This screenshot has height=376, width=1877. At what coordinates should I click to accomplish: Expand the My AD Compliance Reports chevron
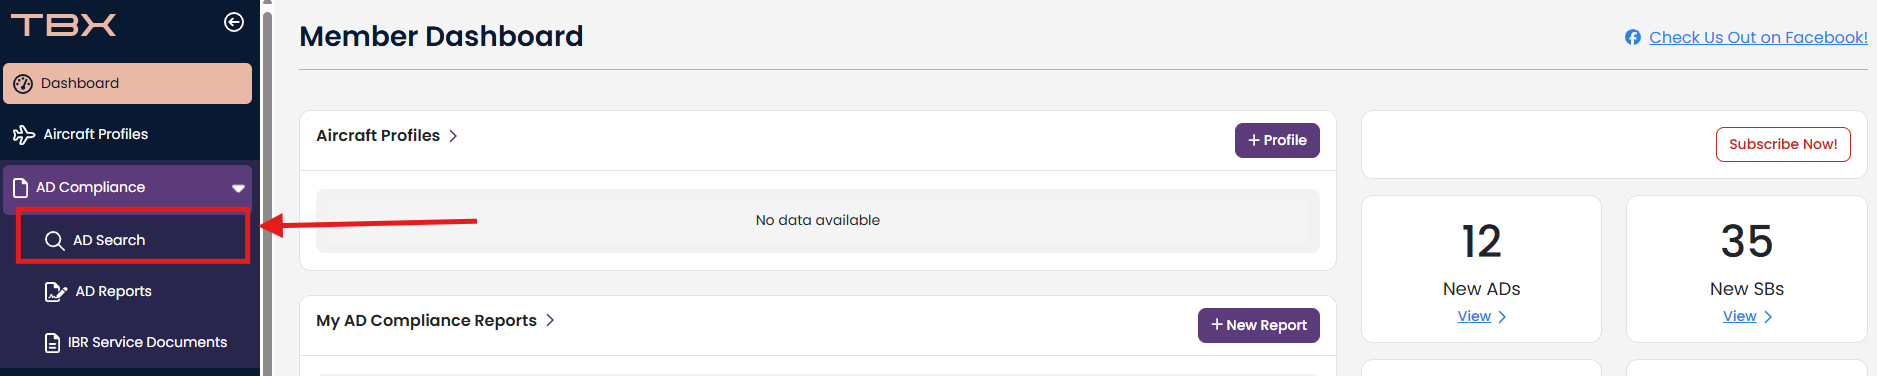tap(550, 320)
